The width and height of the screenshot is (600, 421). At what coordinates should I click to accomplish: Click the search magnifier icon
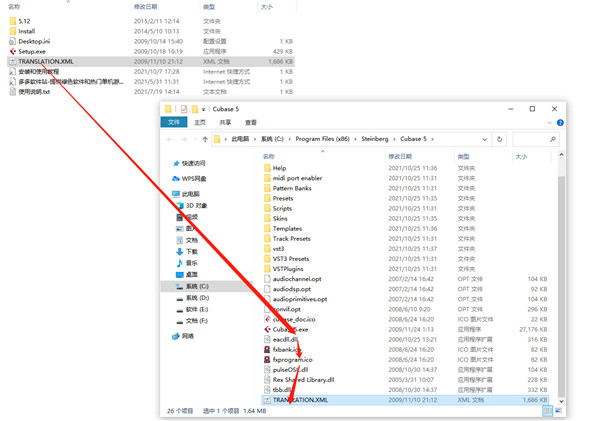click(x=553, y=139)
